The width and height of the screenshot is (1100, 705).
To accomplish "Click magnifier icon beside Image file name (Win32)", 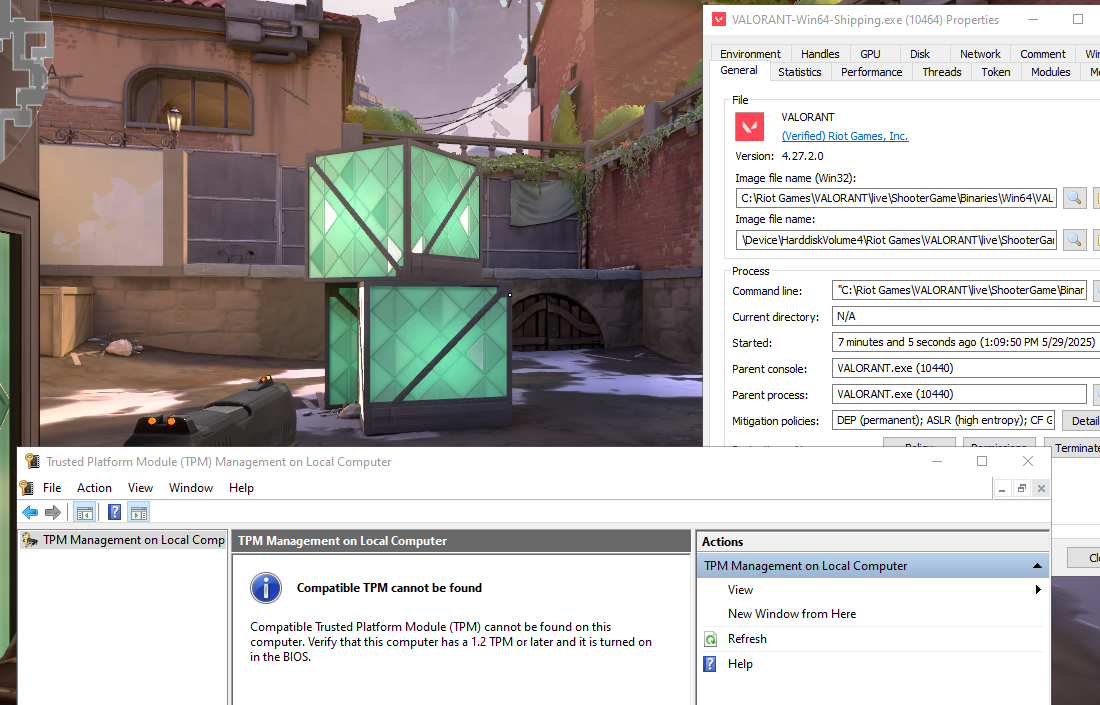I will [x=1074, y=198].
